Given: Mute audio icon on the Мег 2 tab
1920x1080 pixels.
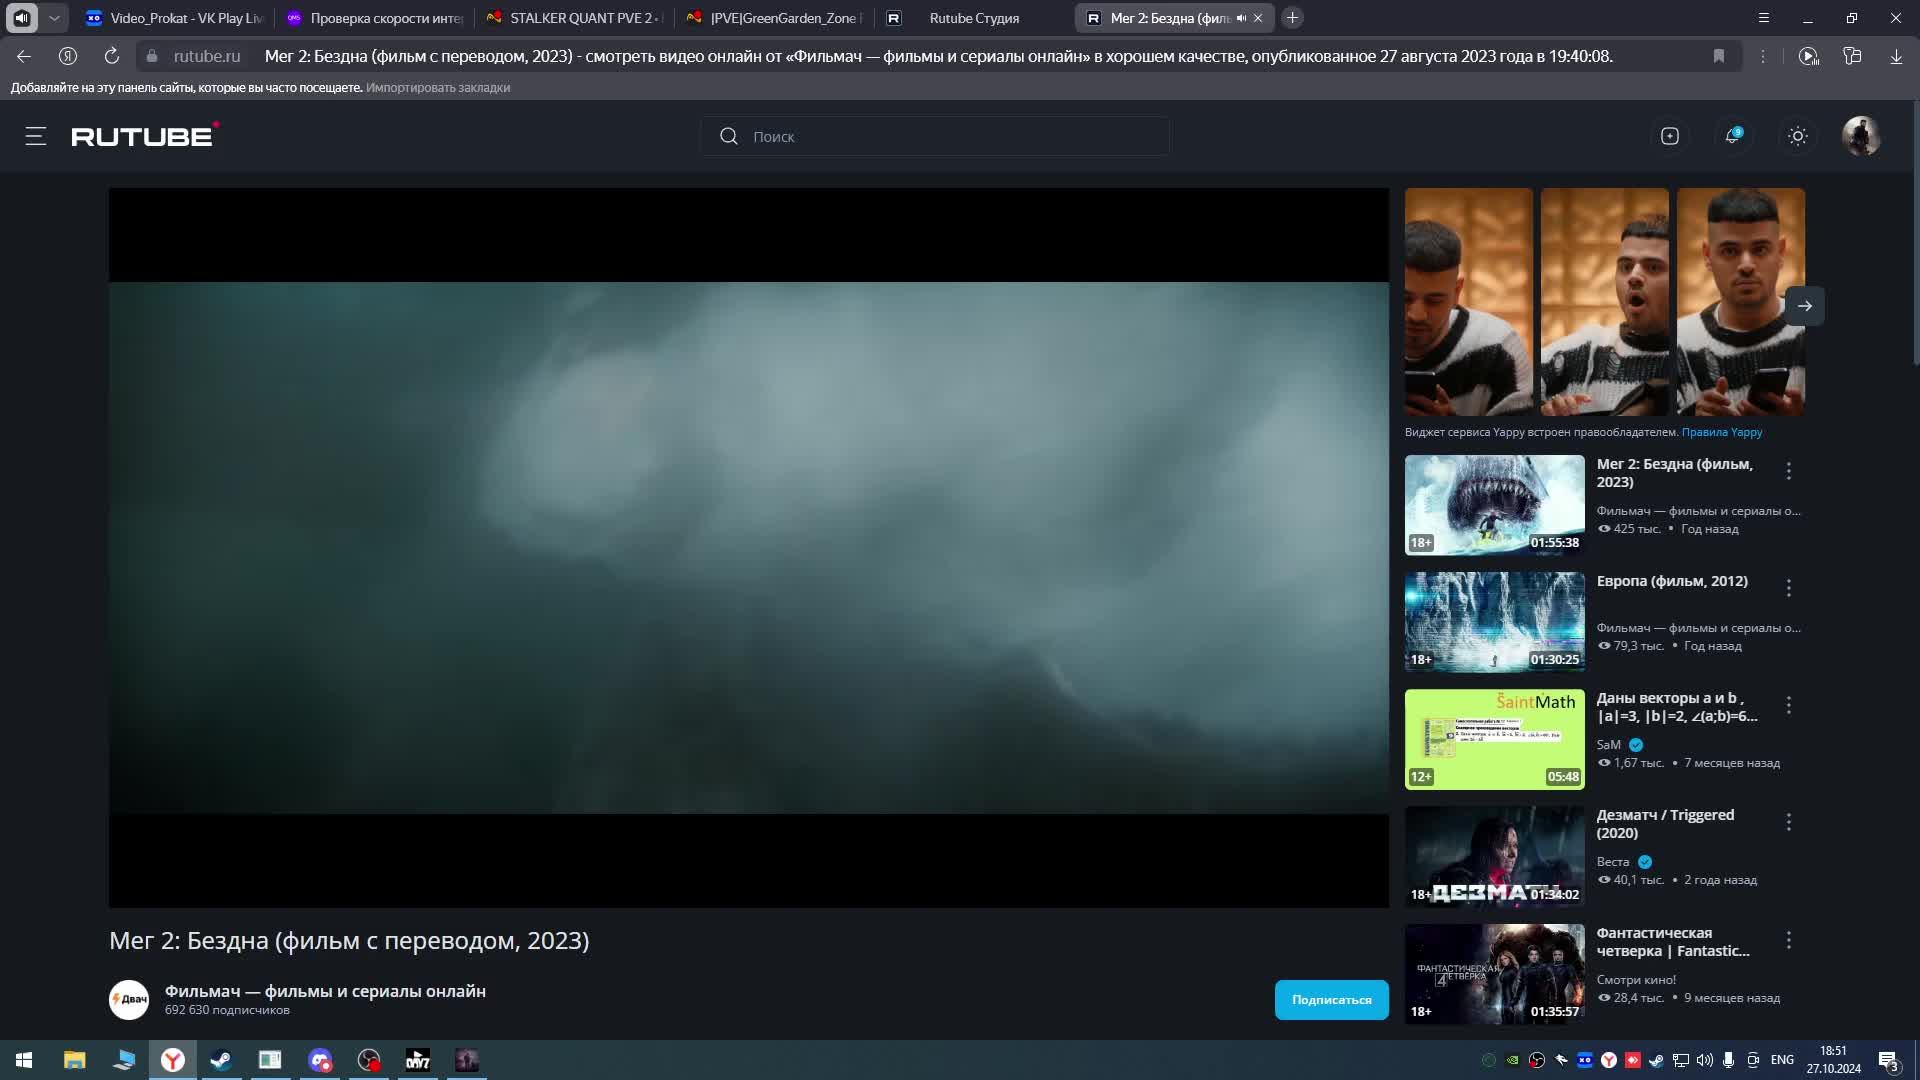Looking at the screenshot, I should [1241, 18].
